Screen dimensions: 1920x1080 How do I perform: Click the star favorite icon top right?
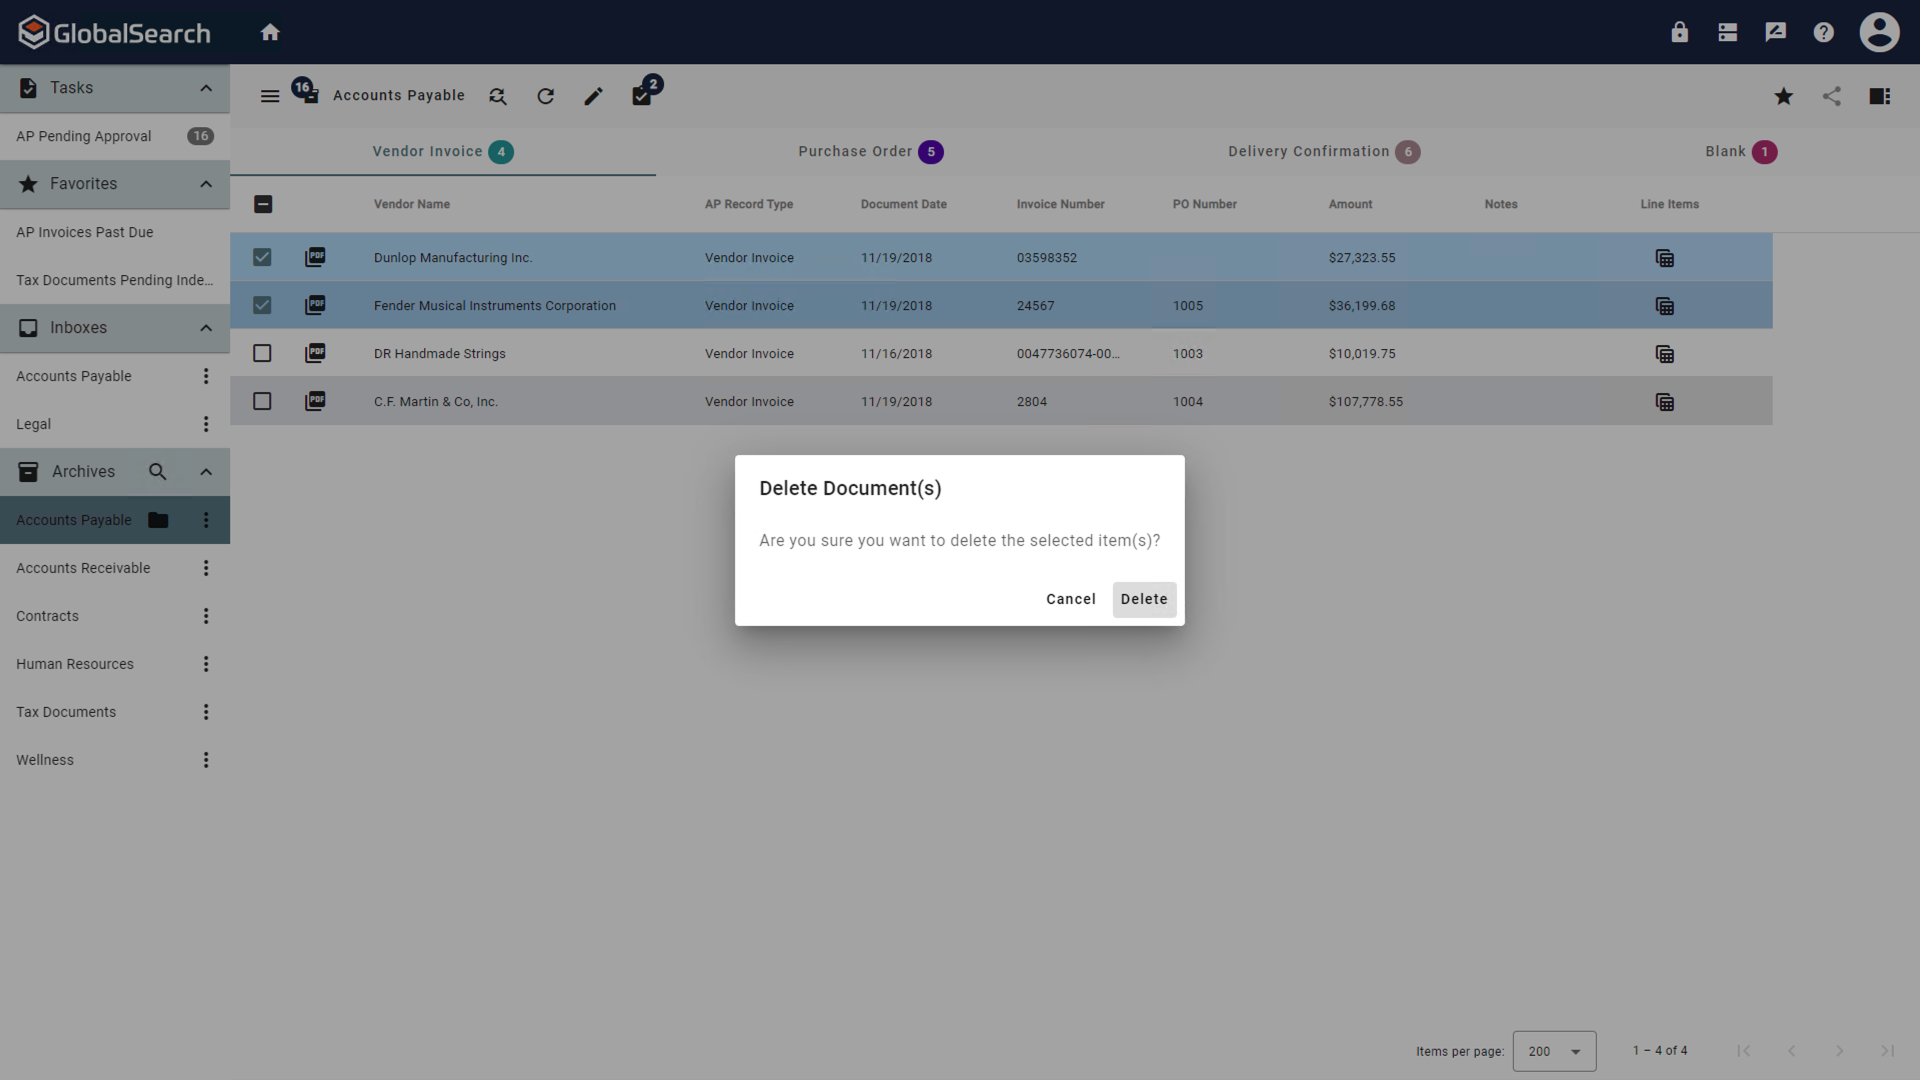pos(1783,96)
